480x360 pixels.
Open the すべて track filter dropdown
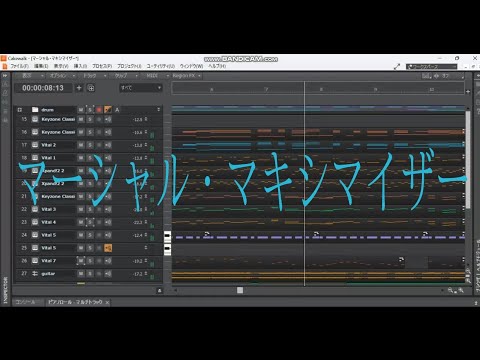tap(141, 88)
